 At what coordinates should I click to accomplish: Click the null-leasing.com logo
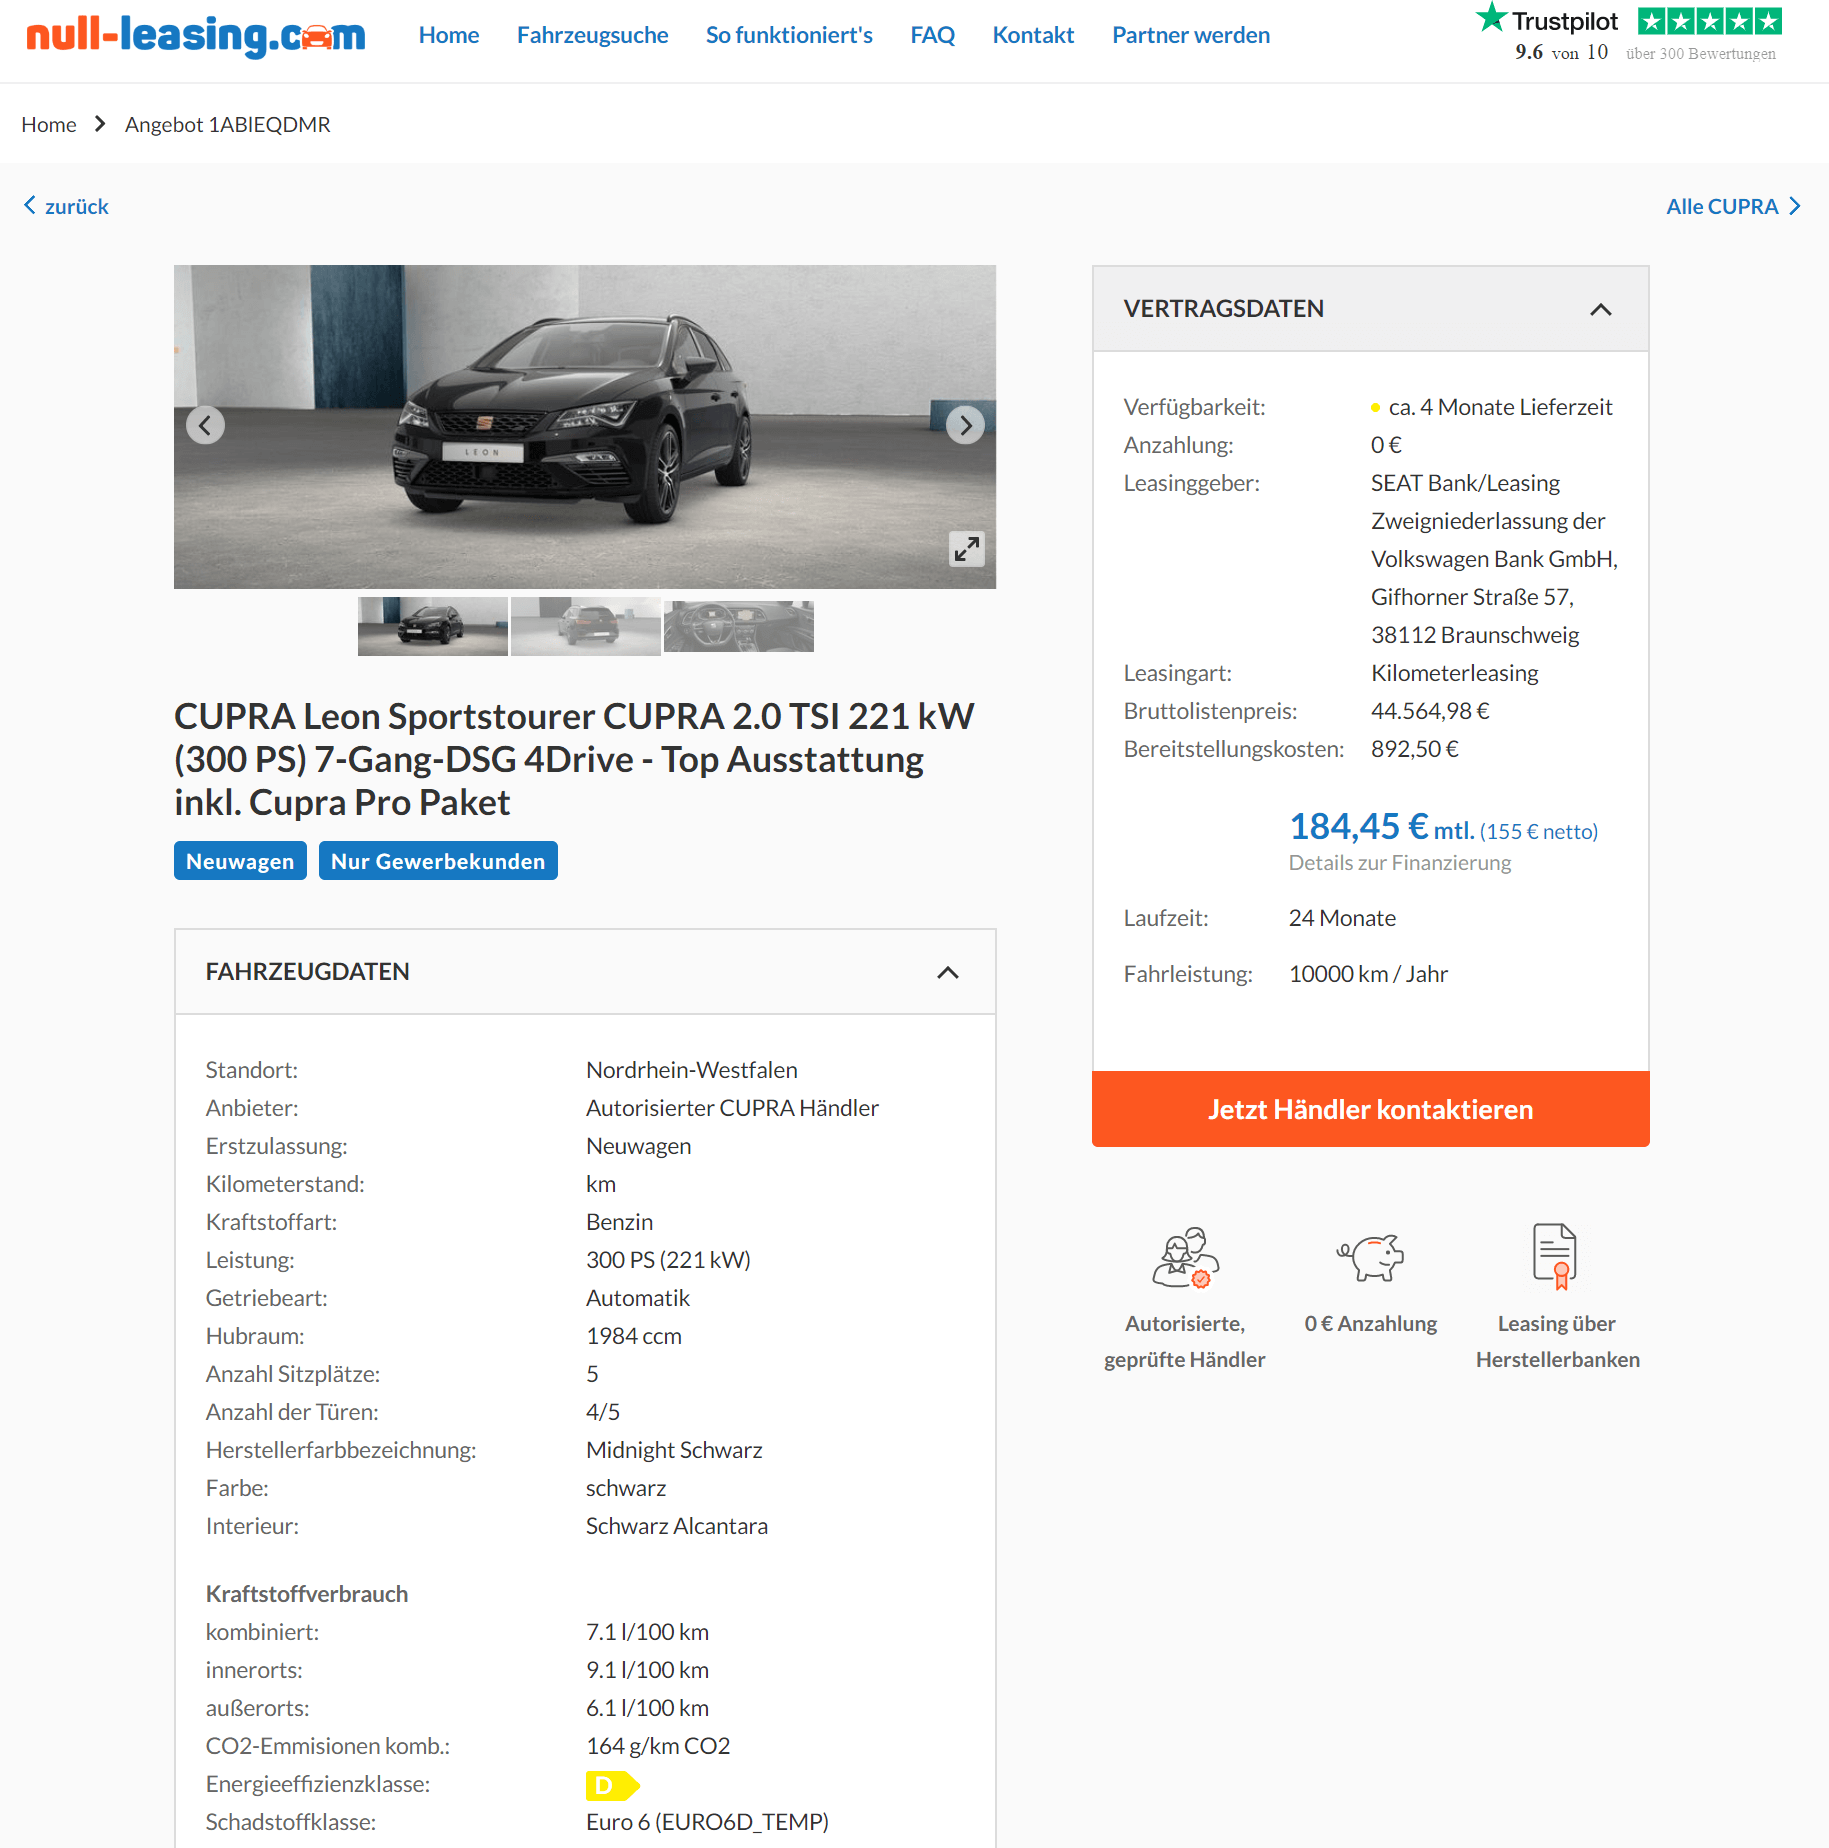pos(196,36)
